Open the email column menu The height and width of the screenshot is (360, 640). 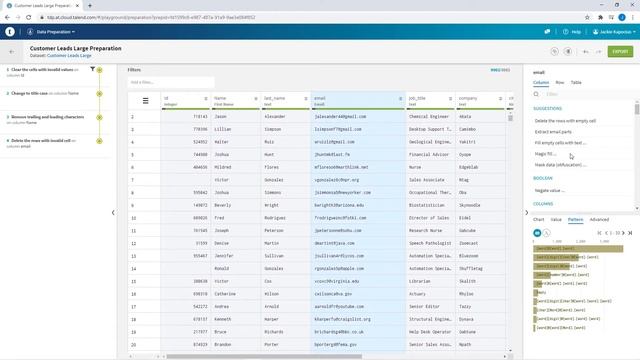(400, 99)
